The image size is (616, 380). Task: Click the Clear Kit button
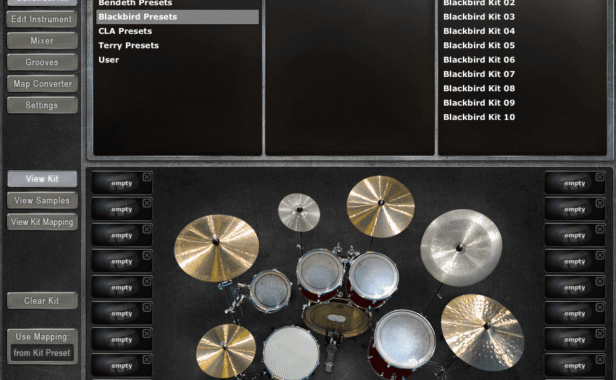[42, 301]
